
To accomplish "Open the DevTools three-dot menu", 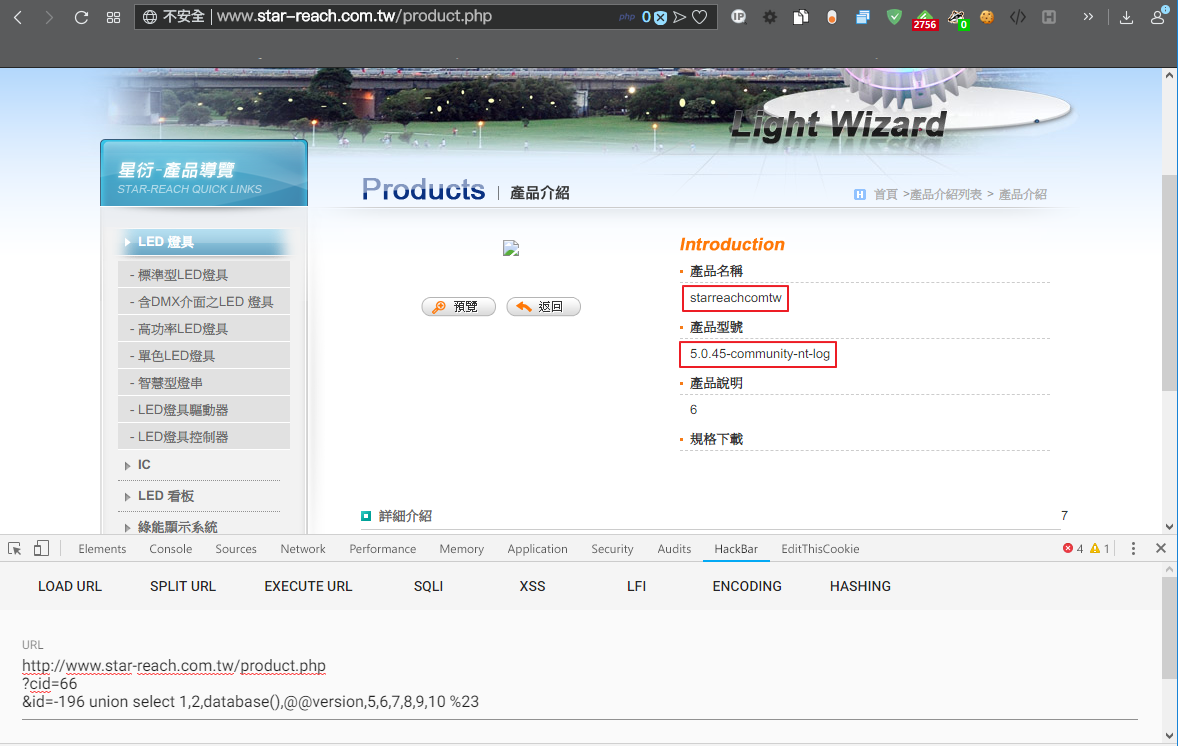I will (x=1133, y=548).
